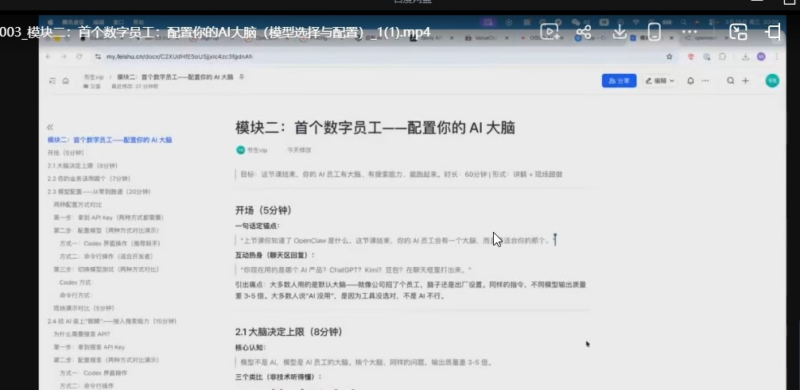
Task: Open the 窗口 menu in macOS menu bar
Action: tap(118, 22)
